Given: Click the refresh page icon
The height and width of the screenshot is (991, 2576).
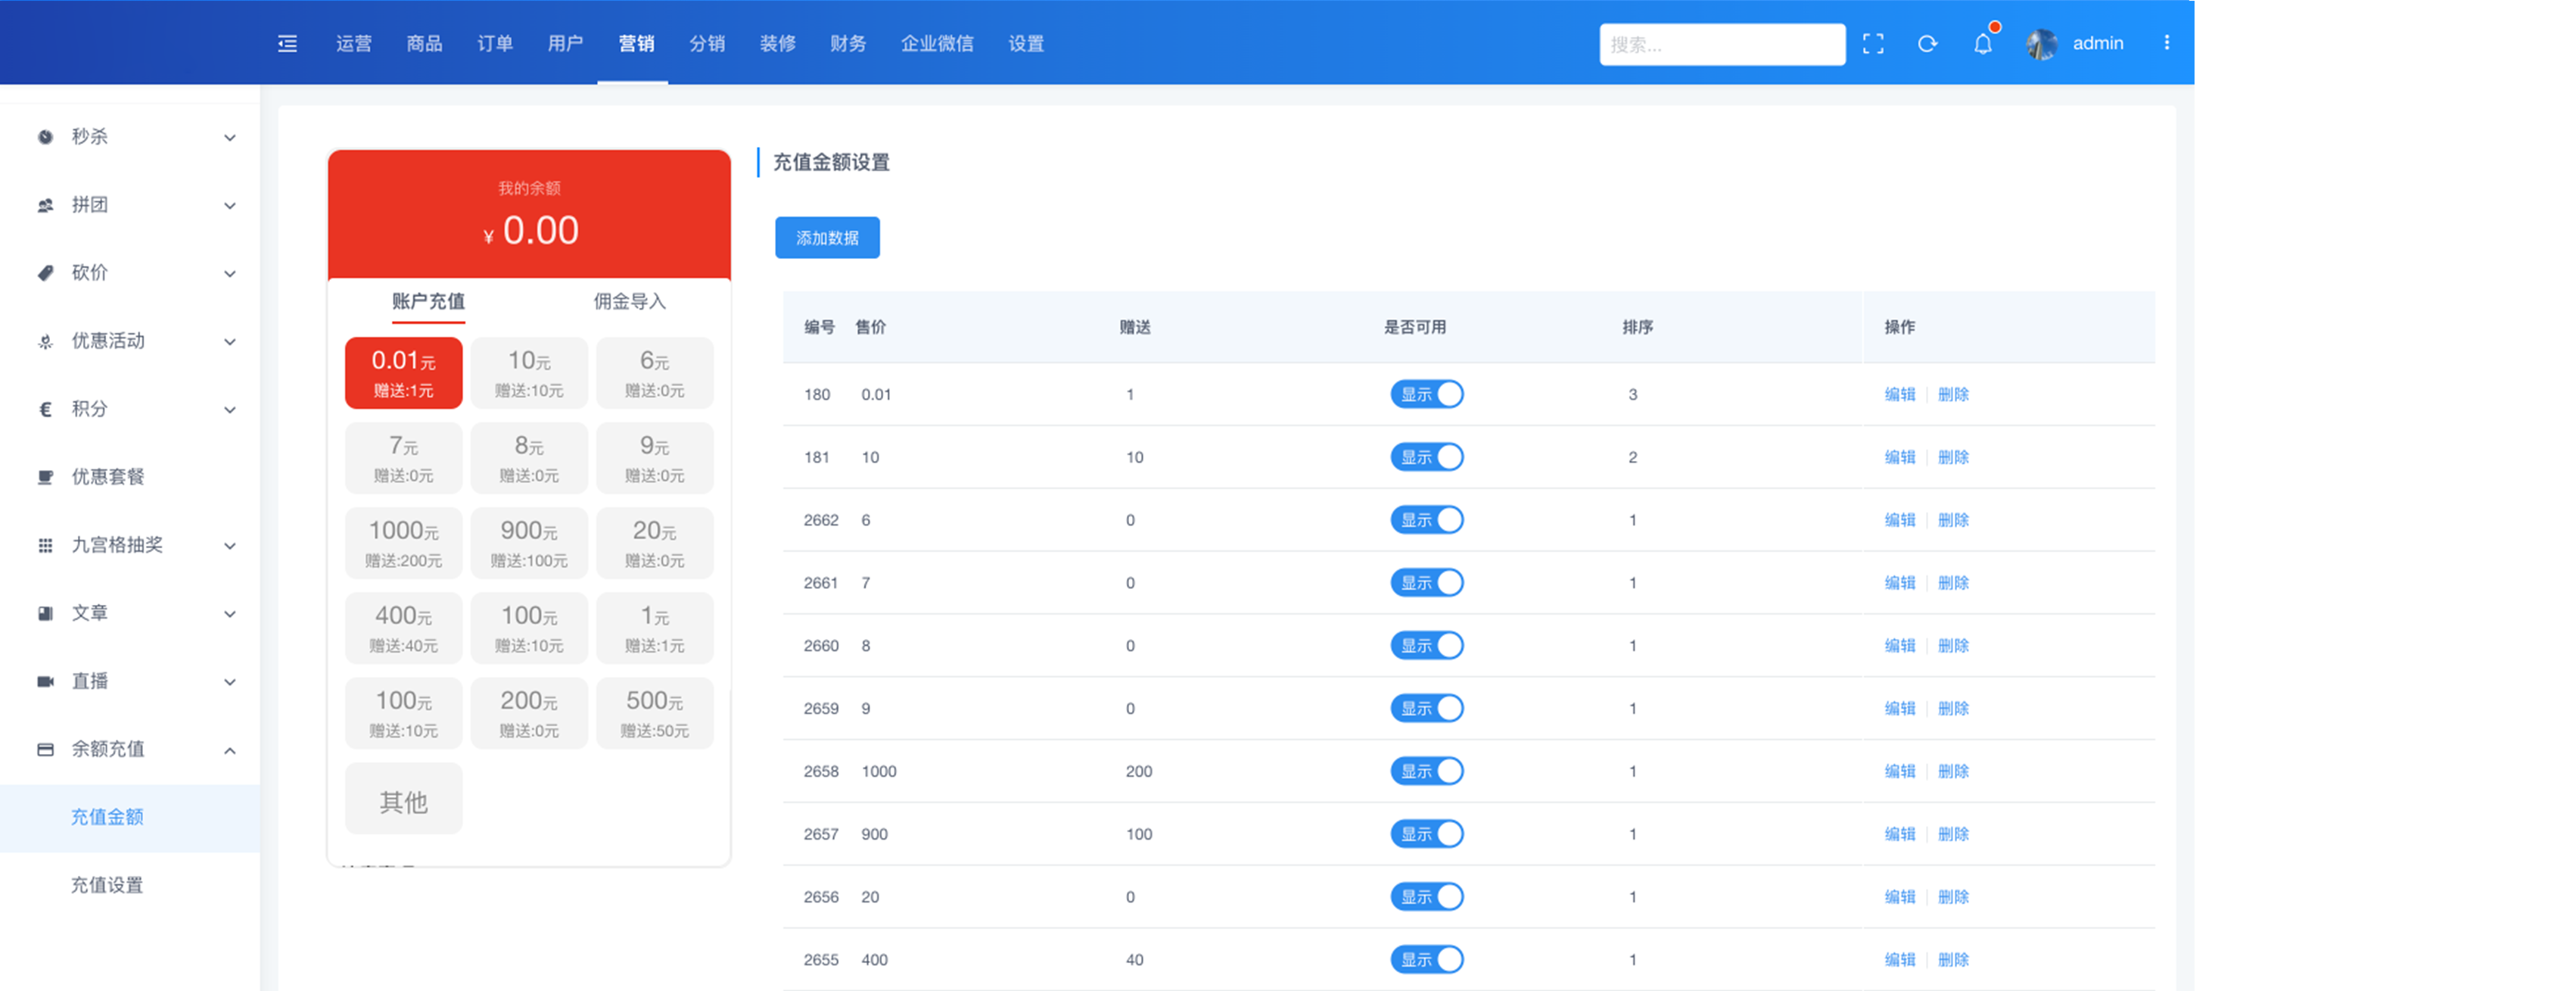Looking at the screenshot, I should tap(1927, 43).
